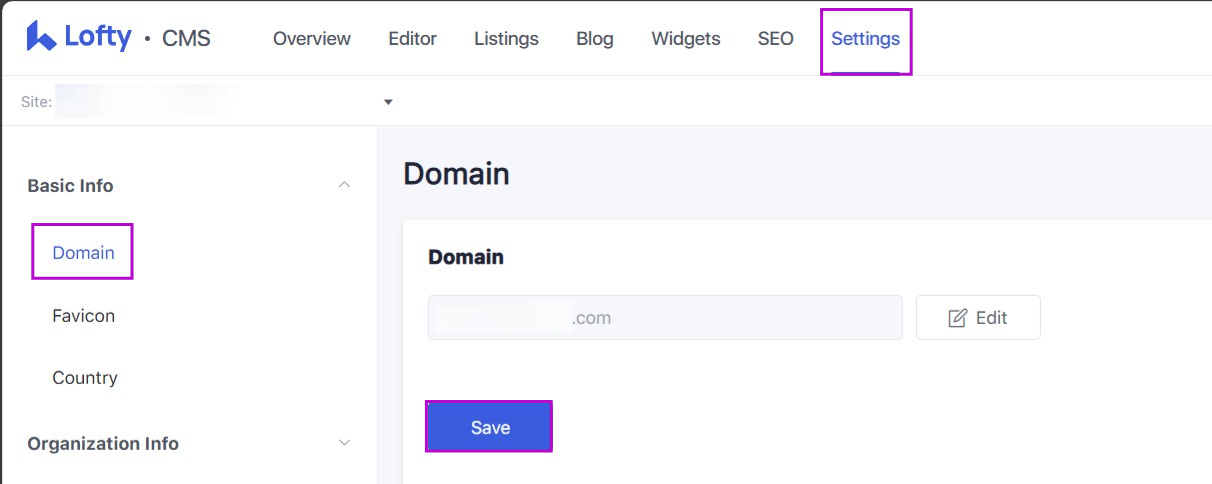The image size is (1212, 484).
Task: Switch to the Editor tab
Action: pyautogui.click(x=412, y=39)
